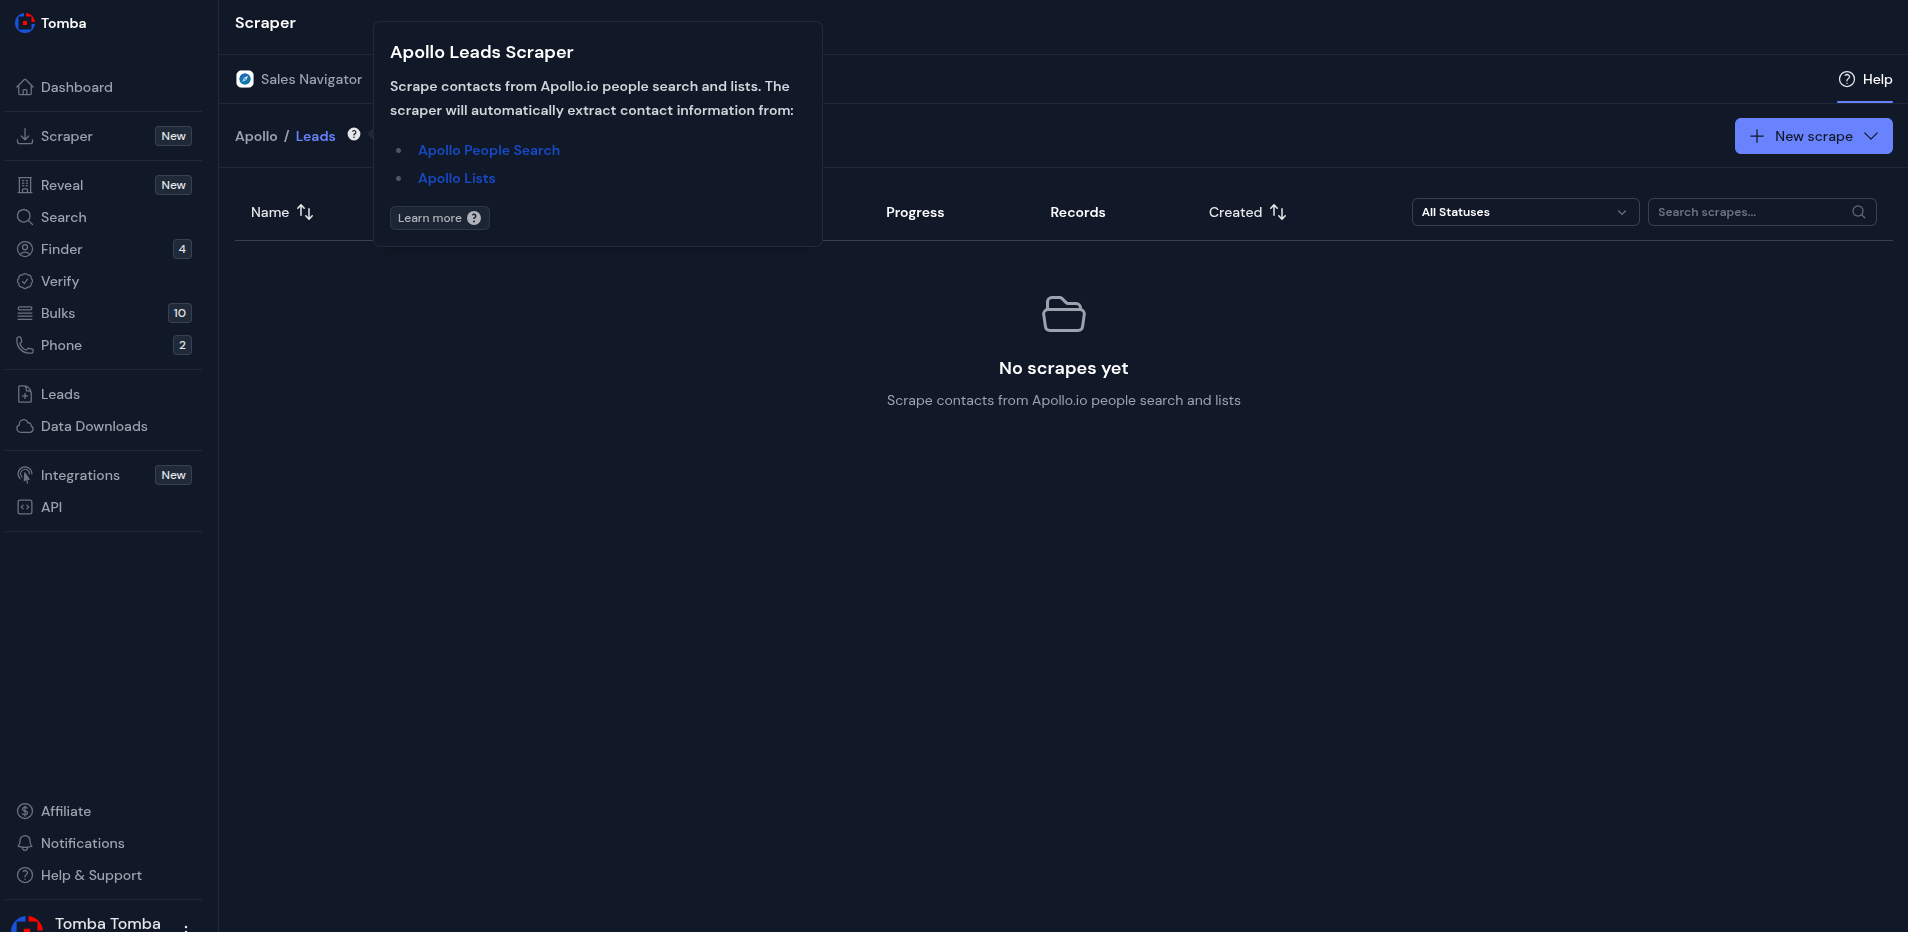Open the All Statuses dropdown
Image resolution: width=1908 pixels, height=932 pixels.
pyautogui.click(x=1524, y=212)
